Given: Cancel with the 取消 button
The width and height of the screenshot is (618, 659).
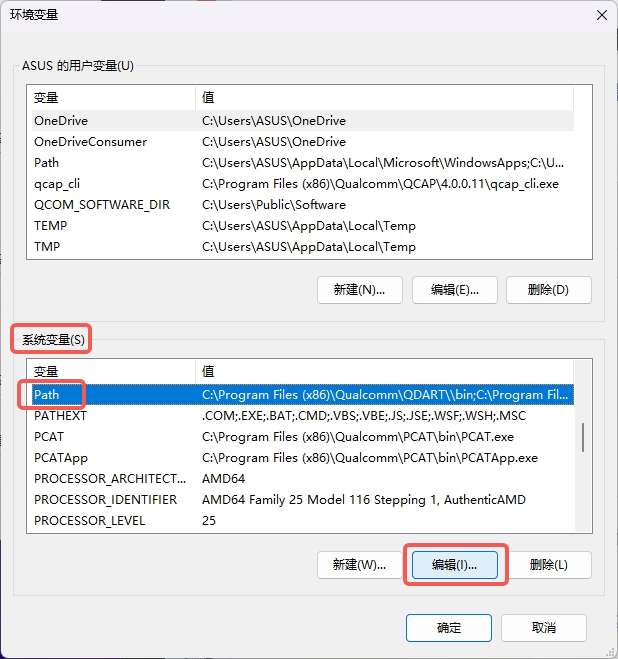Looking at the screenshot, I should pyautogui.click(x=544, y=628).
